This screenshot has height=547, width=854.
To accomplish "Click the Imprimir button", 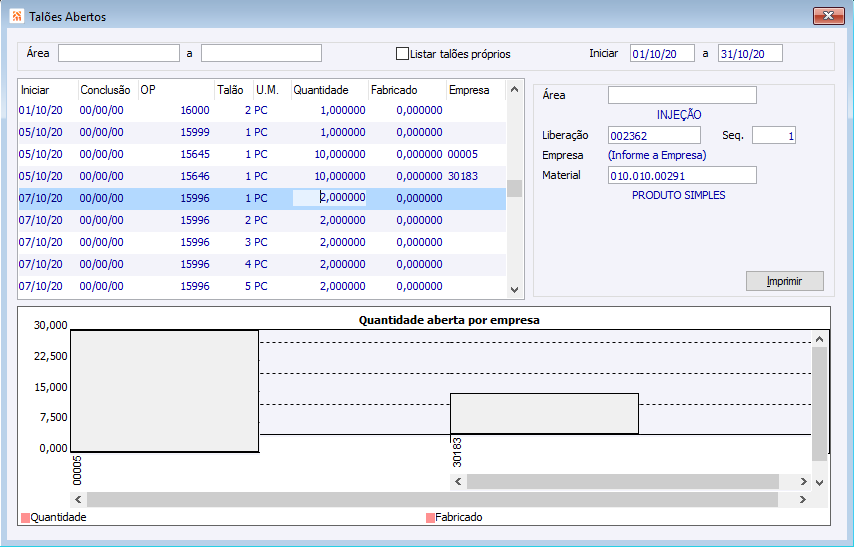I will 785,281.
